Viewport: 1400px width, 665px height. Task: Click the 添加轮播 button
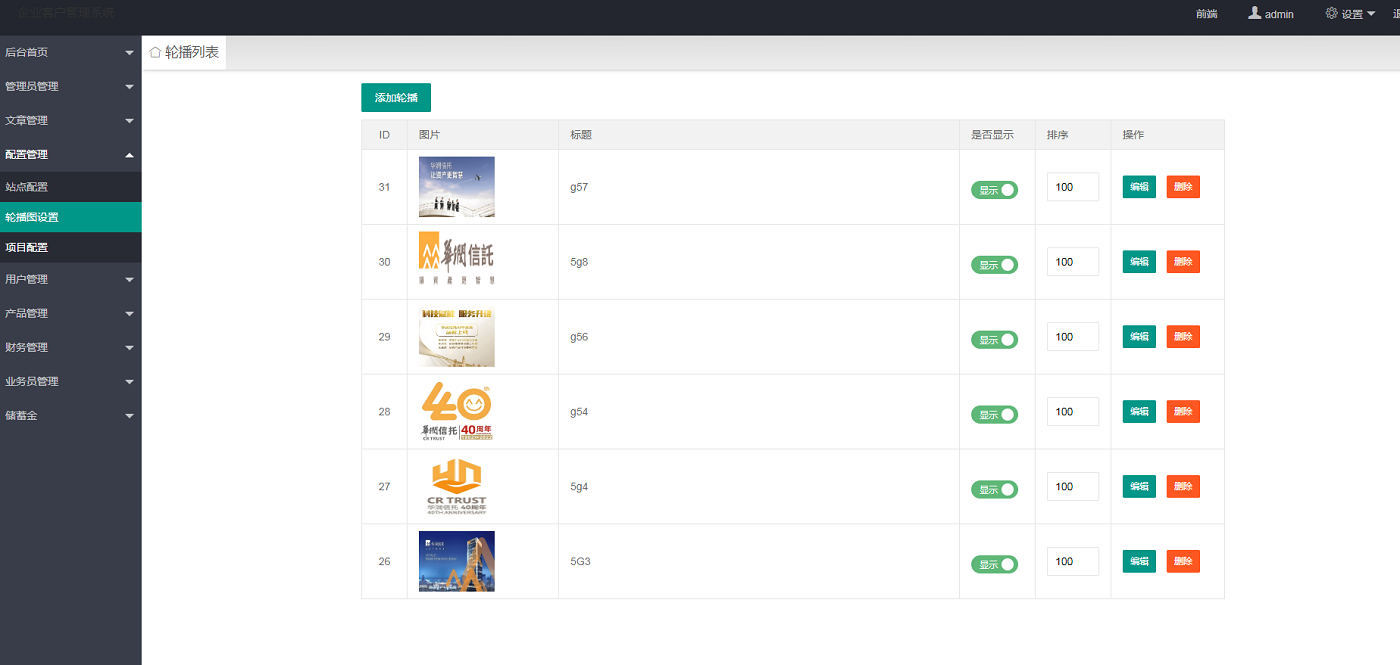pyautogui.click(x=395, y=98)
